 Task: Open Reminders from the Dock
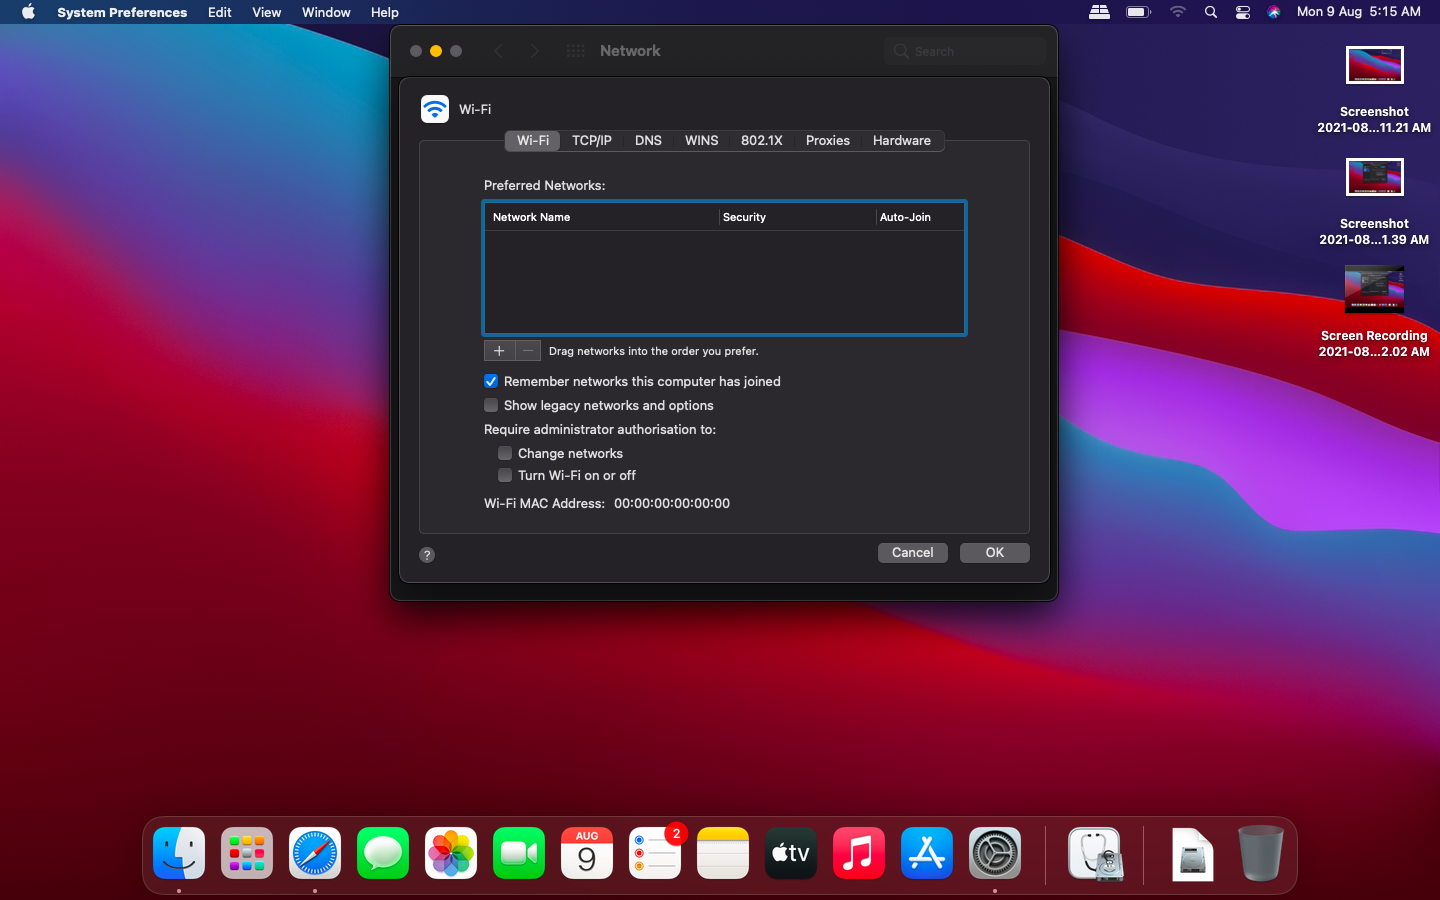pos(655,853)
